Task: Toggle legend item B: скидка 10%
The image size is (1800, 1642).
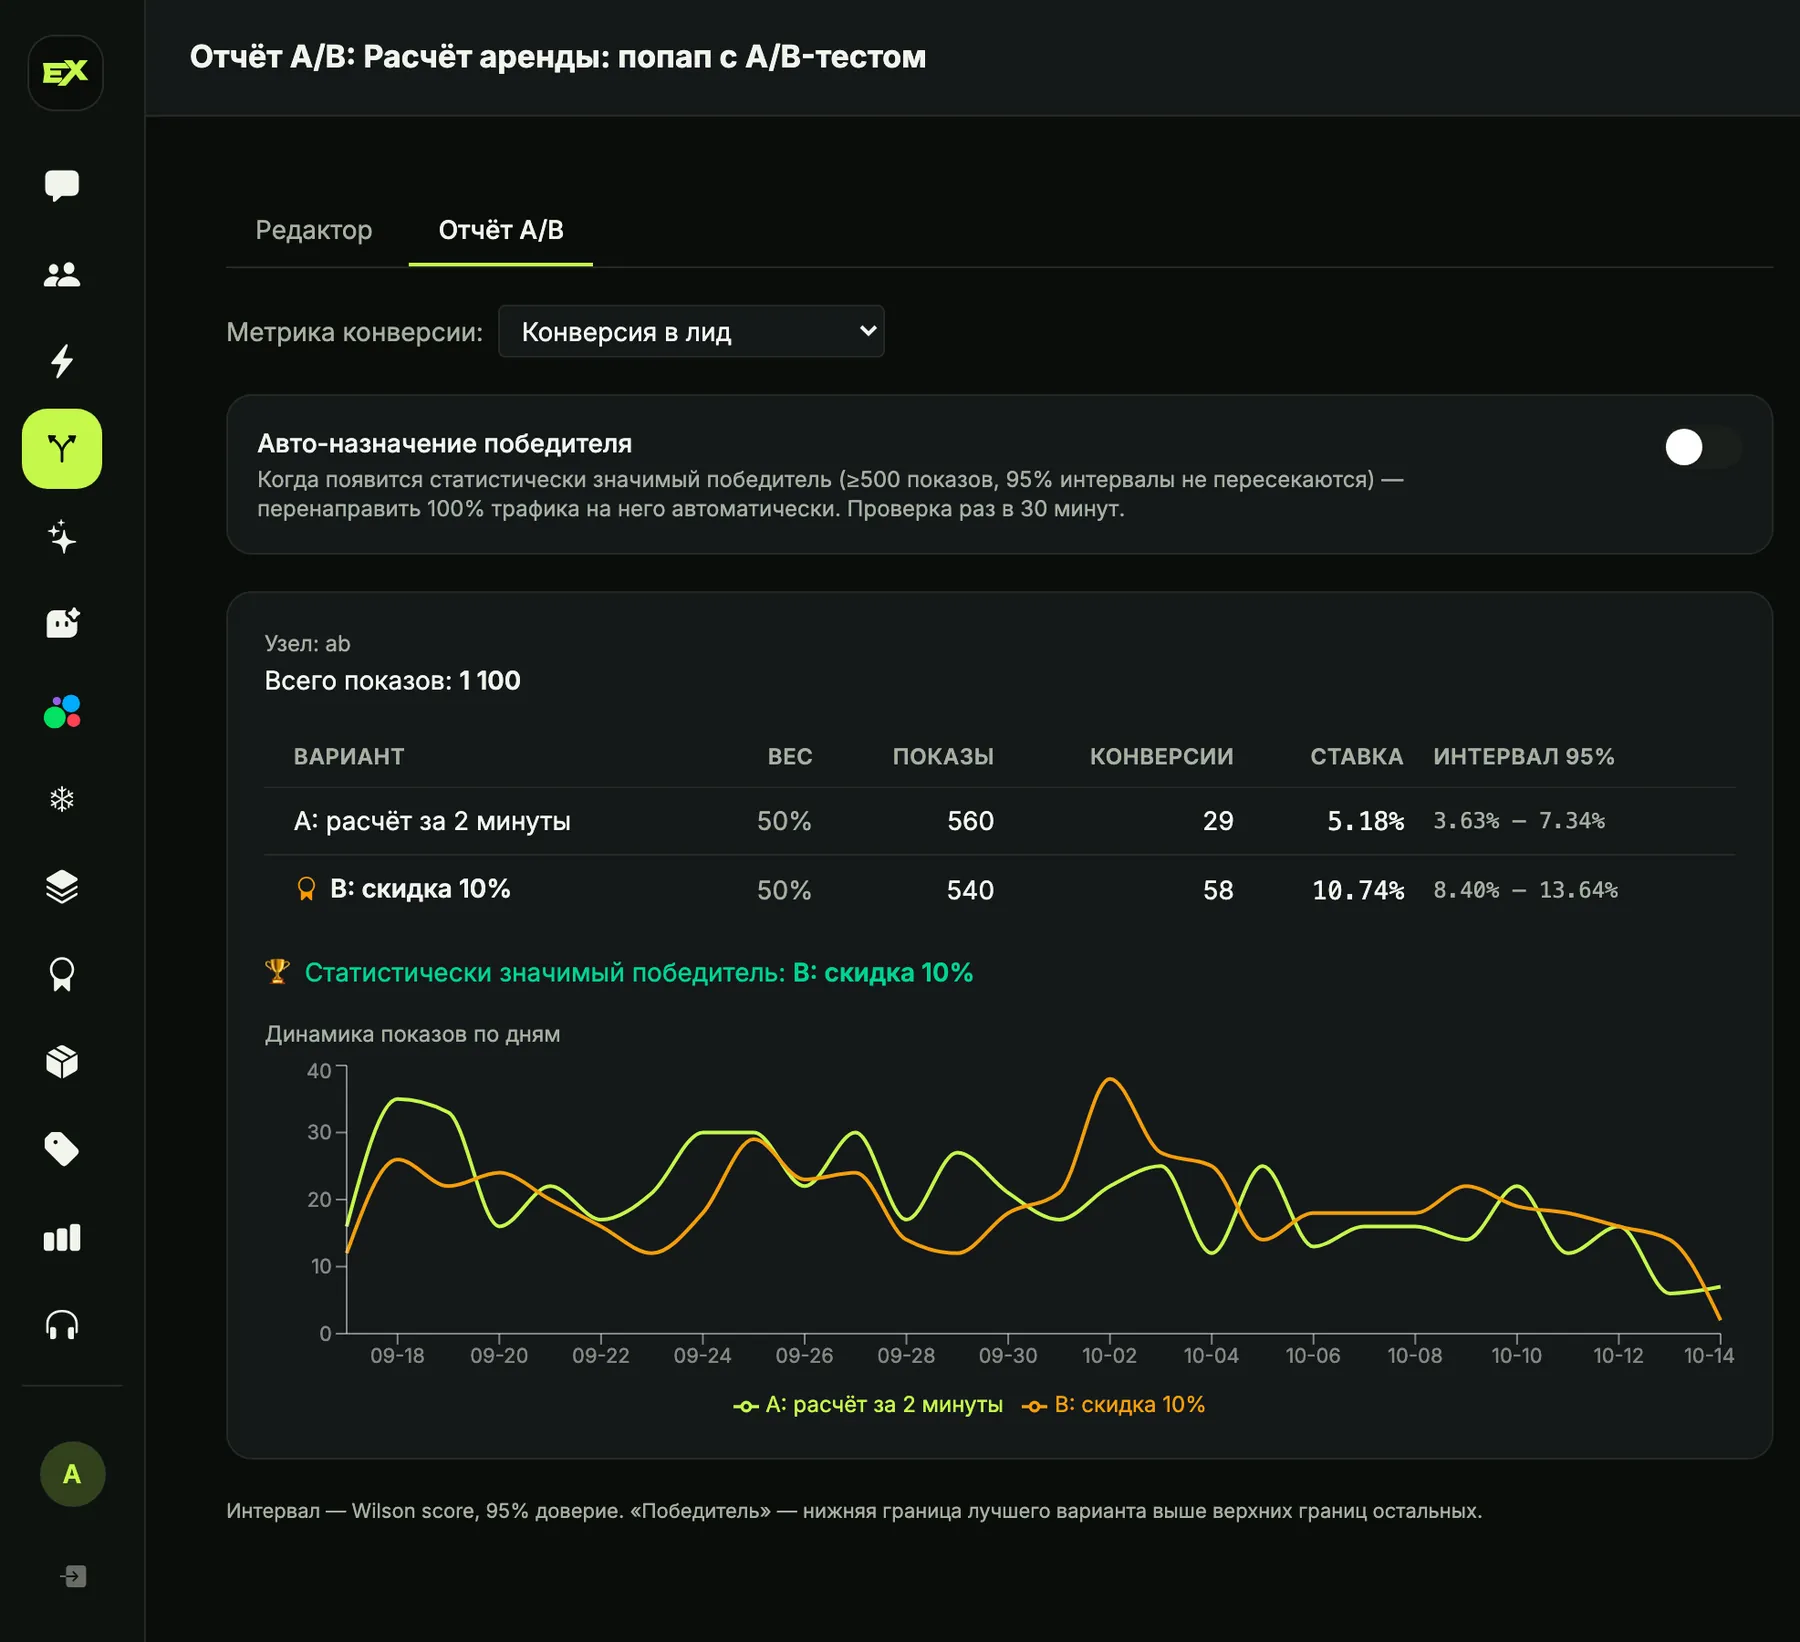Action: [x=1114, y=1405]
